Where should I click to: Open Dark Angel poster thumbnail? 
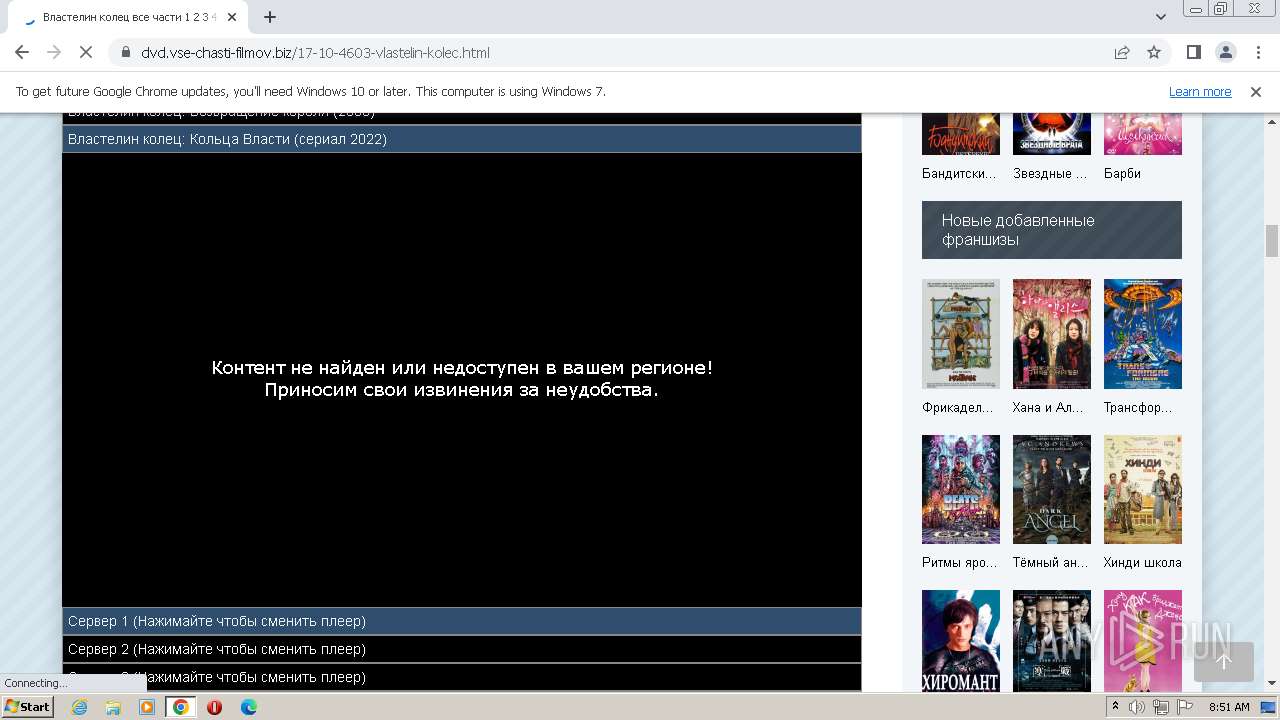[x=1051, y=489]
